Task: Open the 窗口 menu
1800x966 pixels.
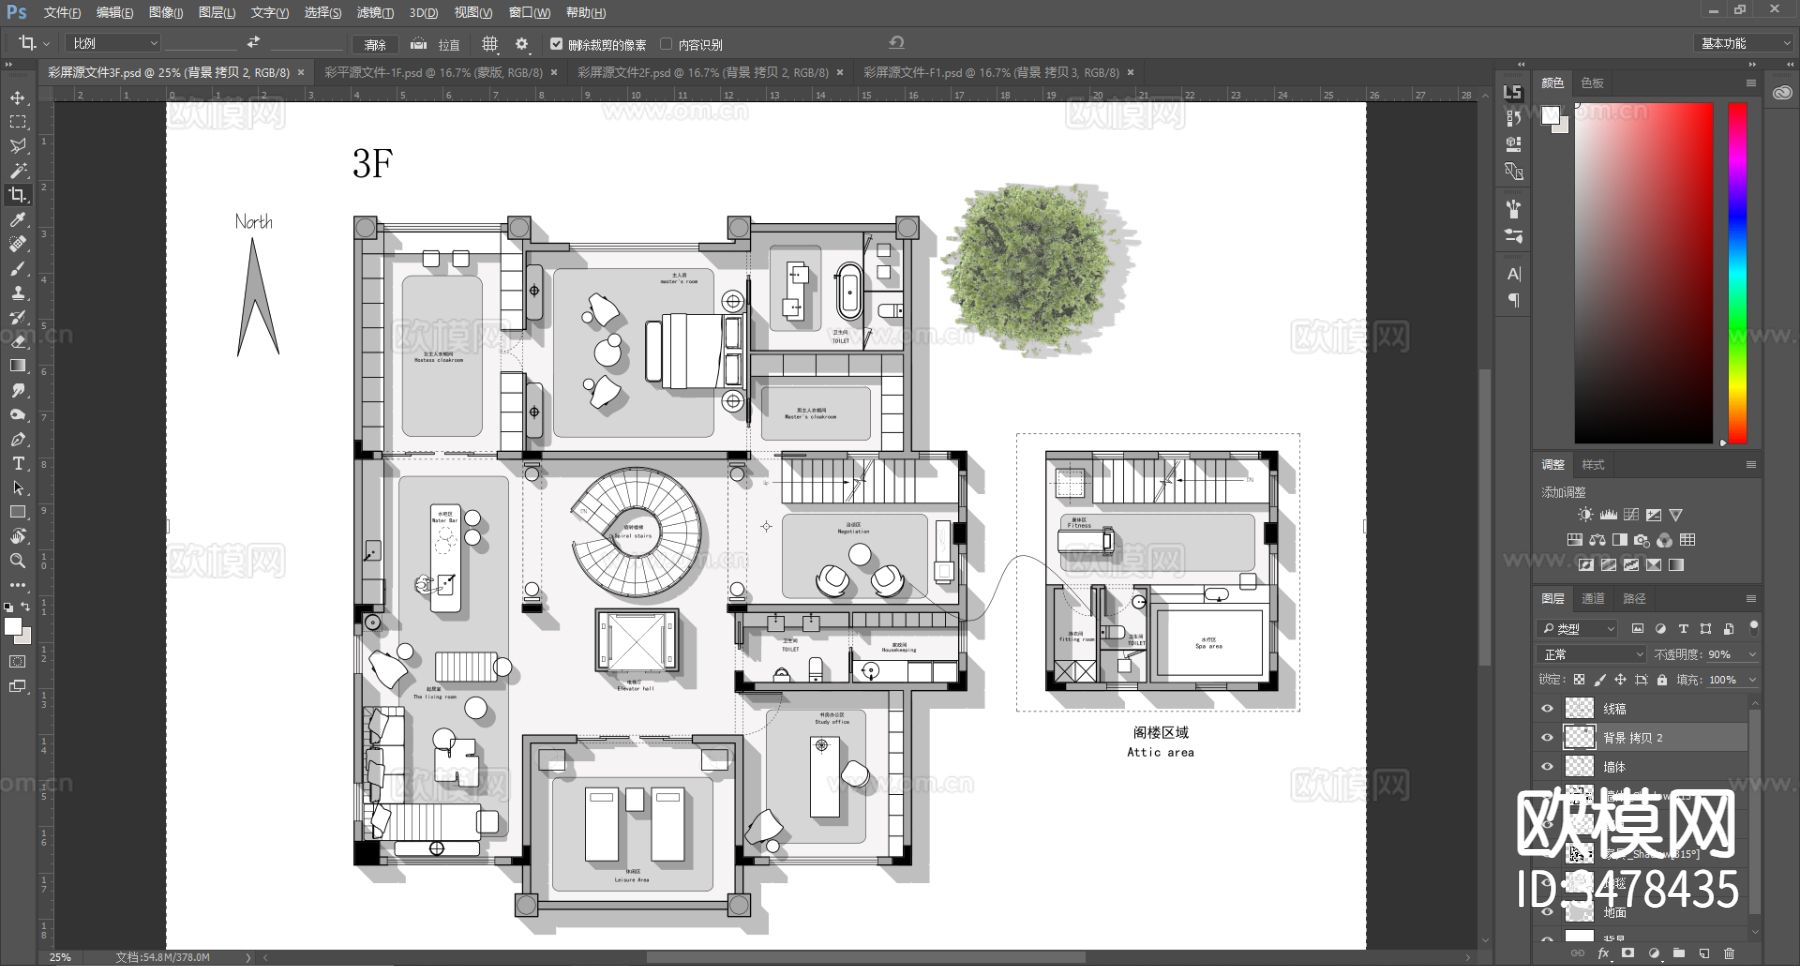Action: pos(529,12)
